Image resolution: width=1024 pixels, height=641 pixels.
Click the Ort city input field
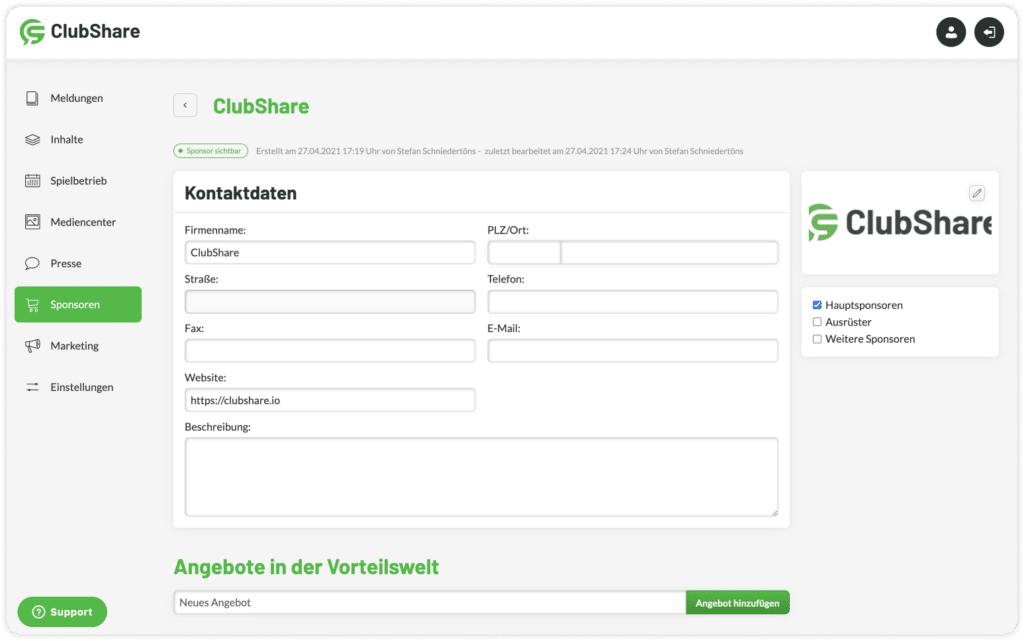click(669, 253)
